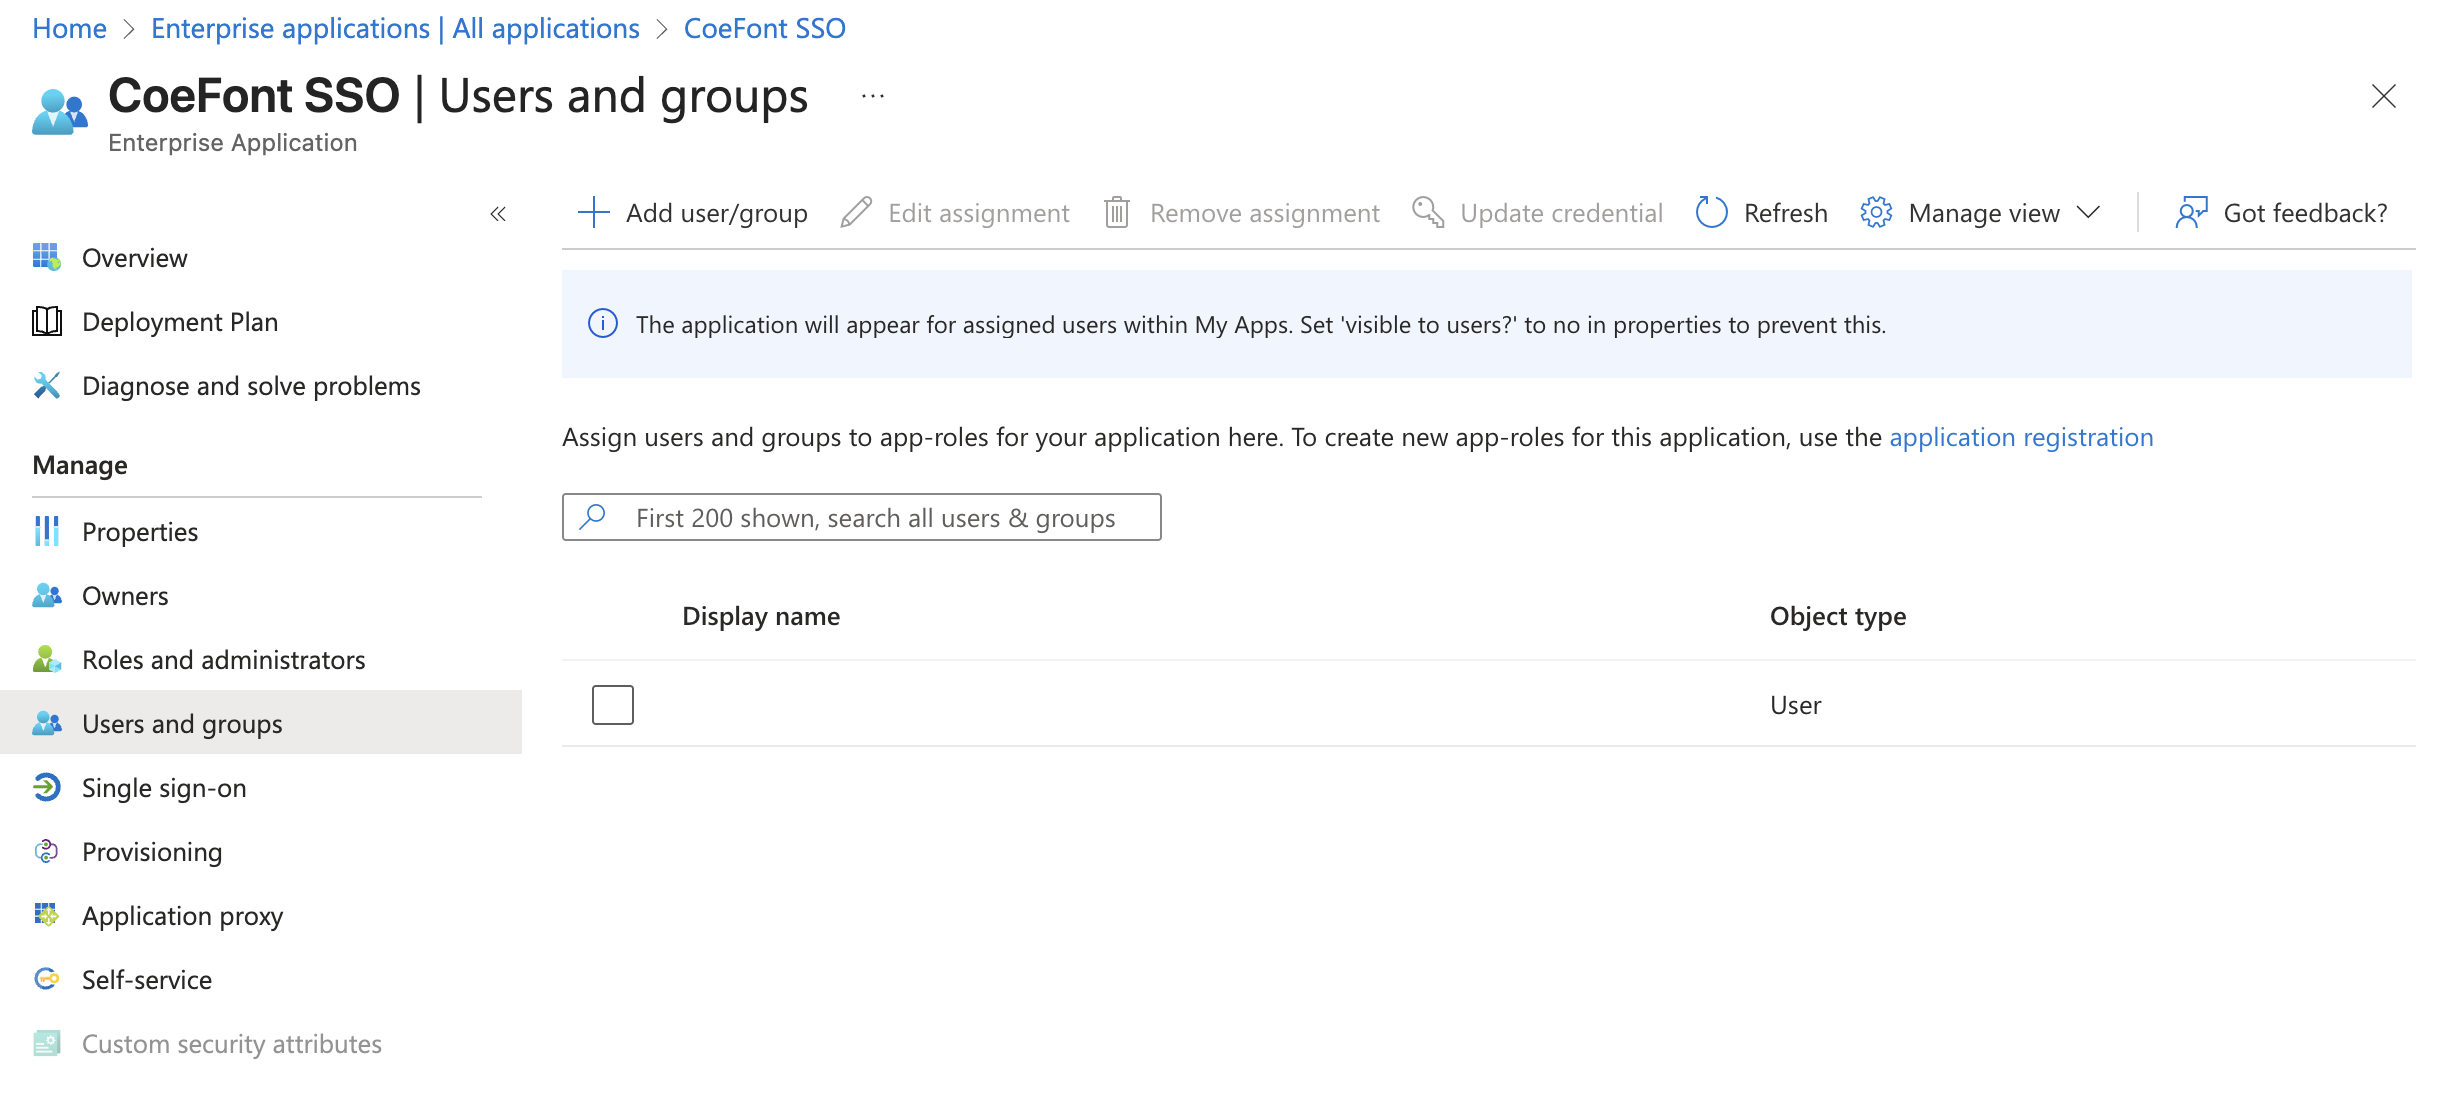Click the Provisioning cycle icon

tap(47, 851)
